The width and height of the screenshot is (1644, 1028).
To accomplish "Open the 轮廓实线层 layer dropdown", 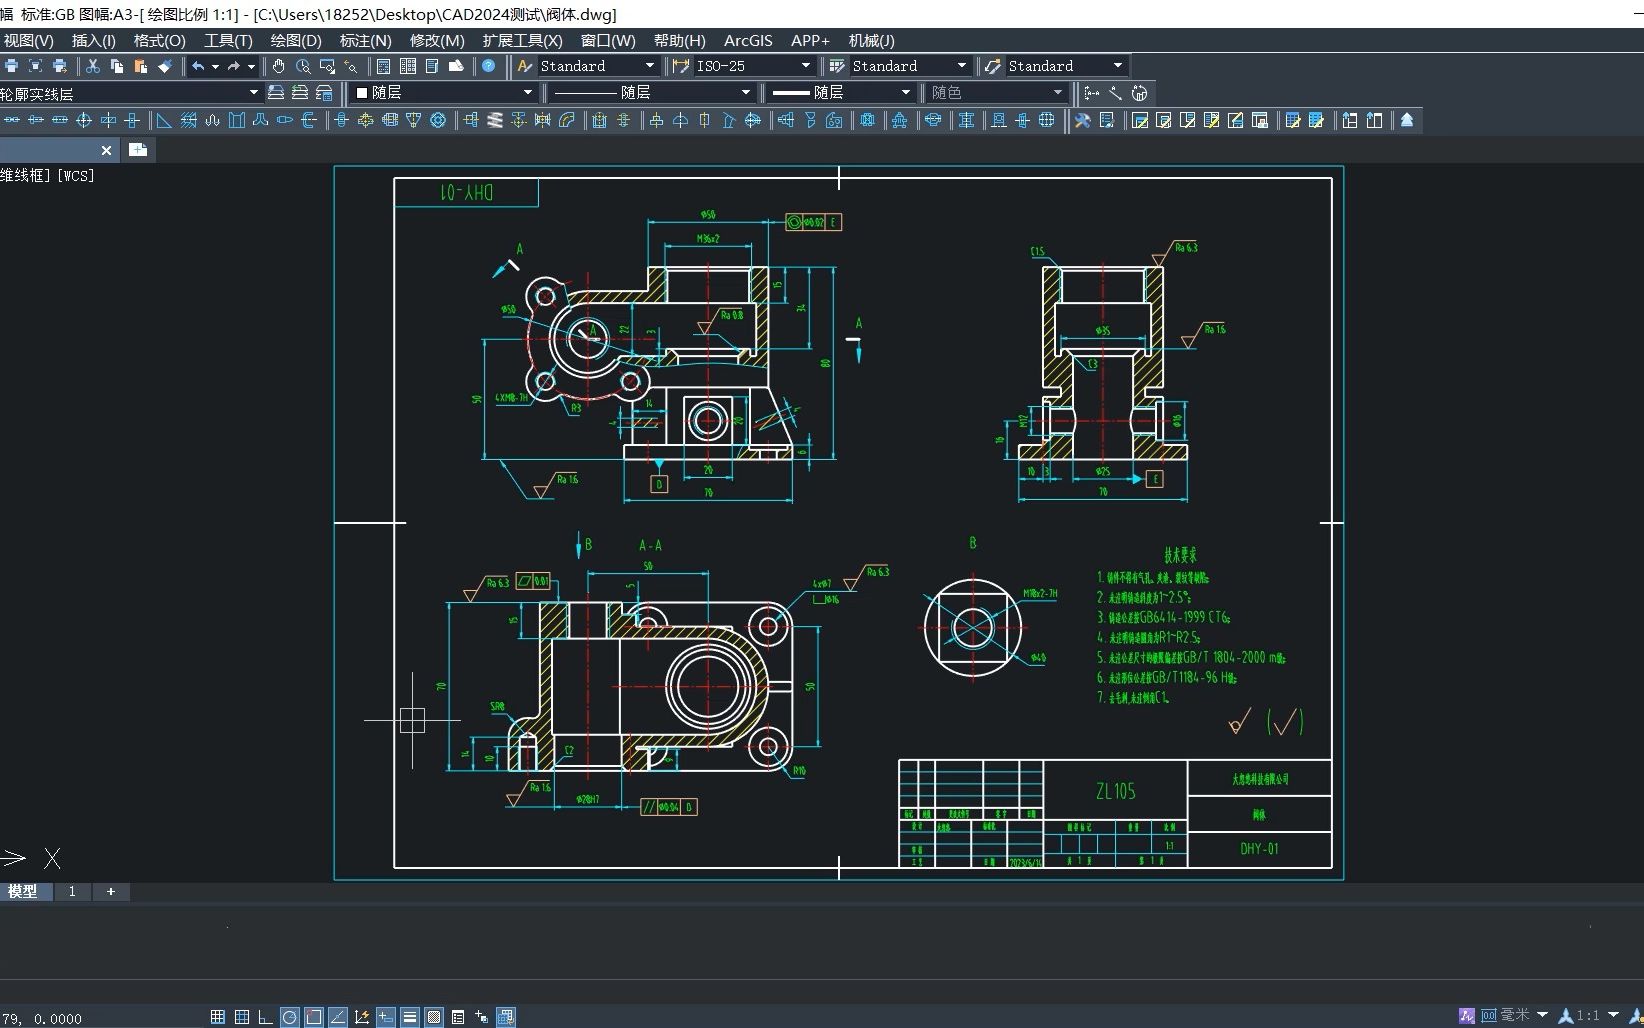I will (x=130, y=93).
